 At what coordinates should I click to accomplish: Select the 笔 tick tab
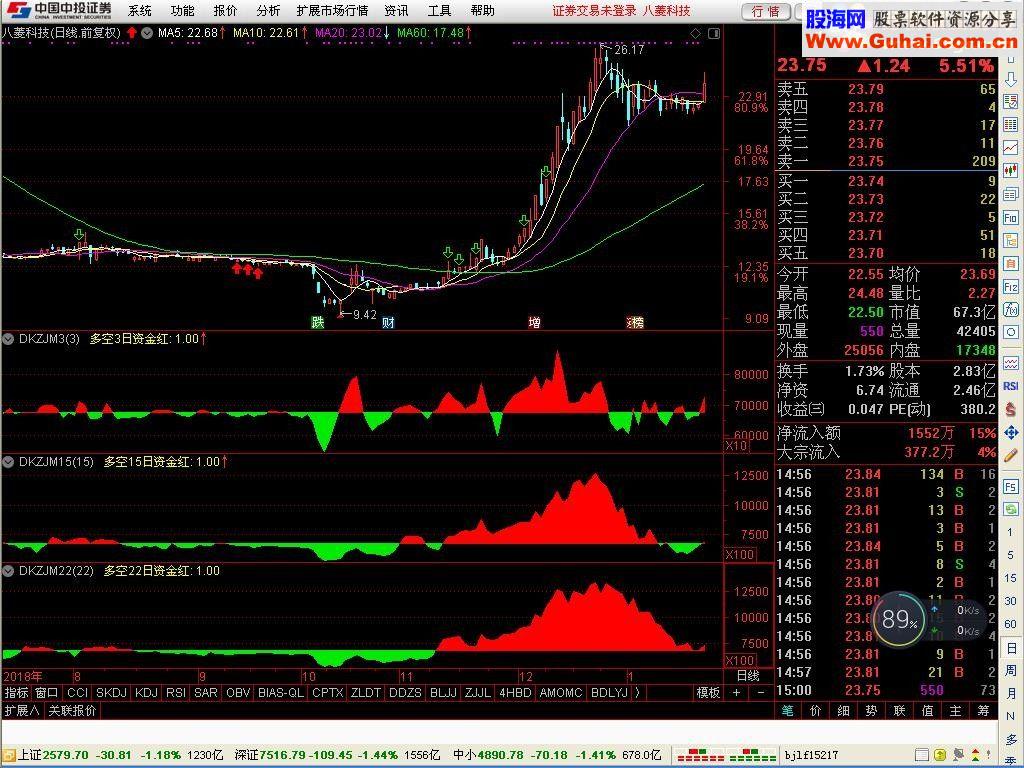tap(787, 711)
